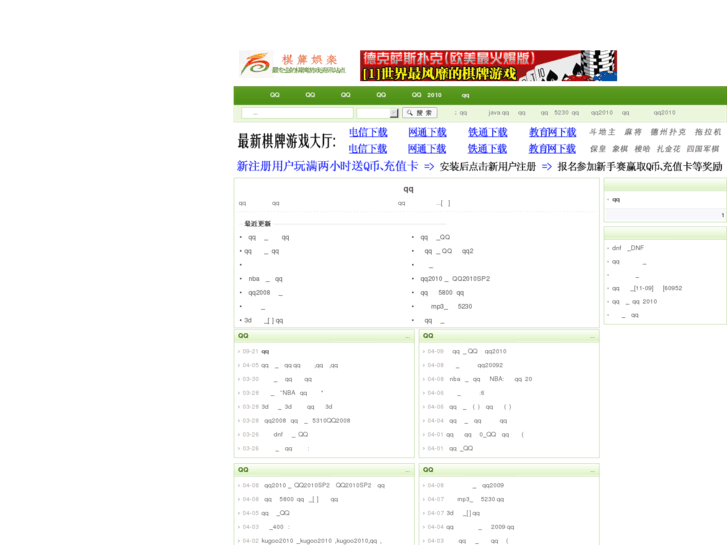Click 教育网下载 link in the 保皇 row

click(552, 148)
